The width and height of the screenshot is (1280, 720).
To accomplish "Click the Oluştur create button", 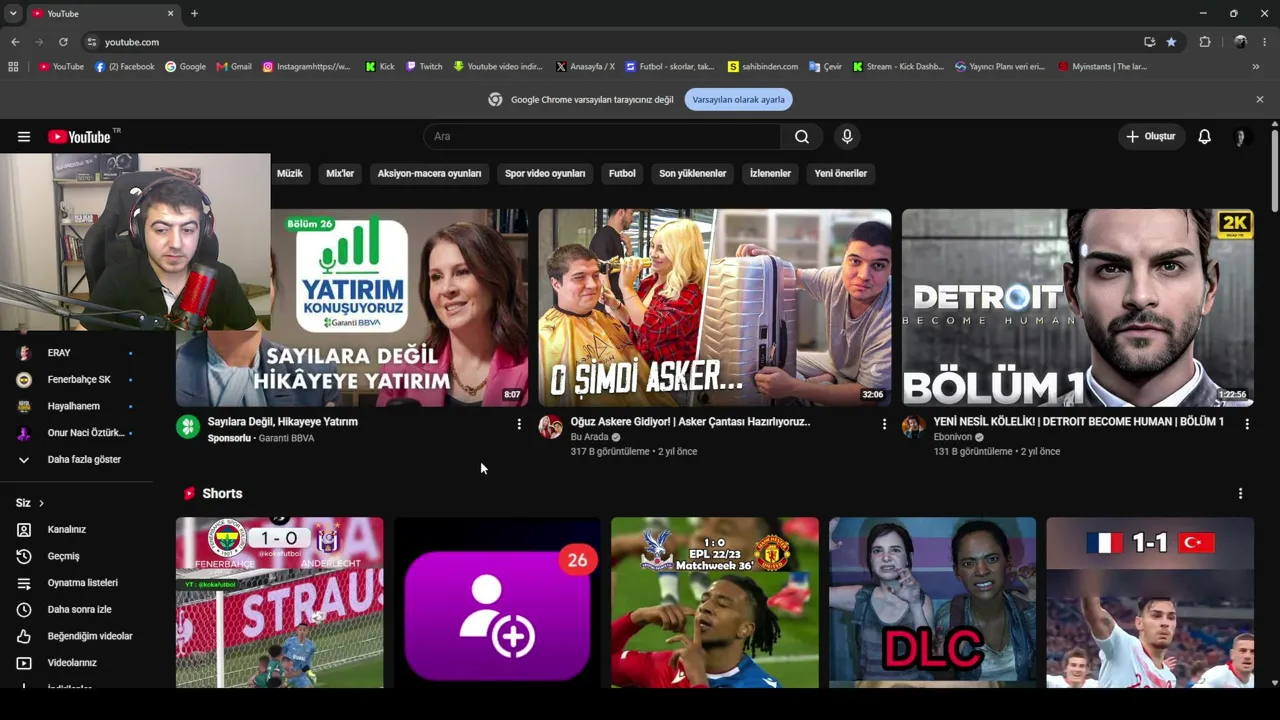I will [x=1151, y=137].
